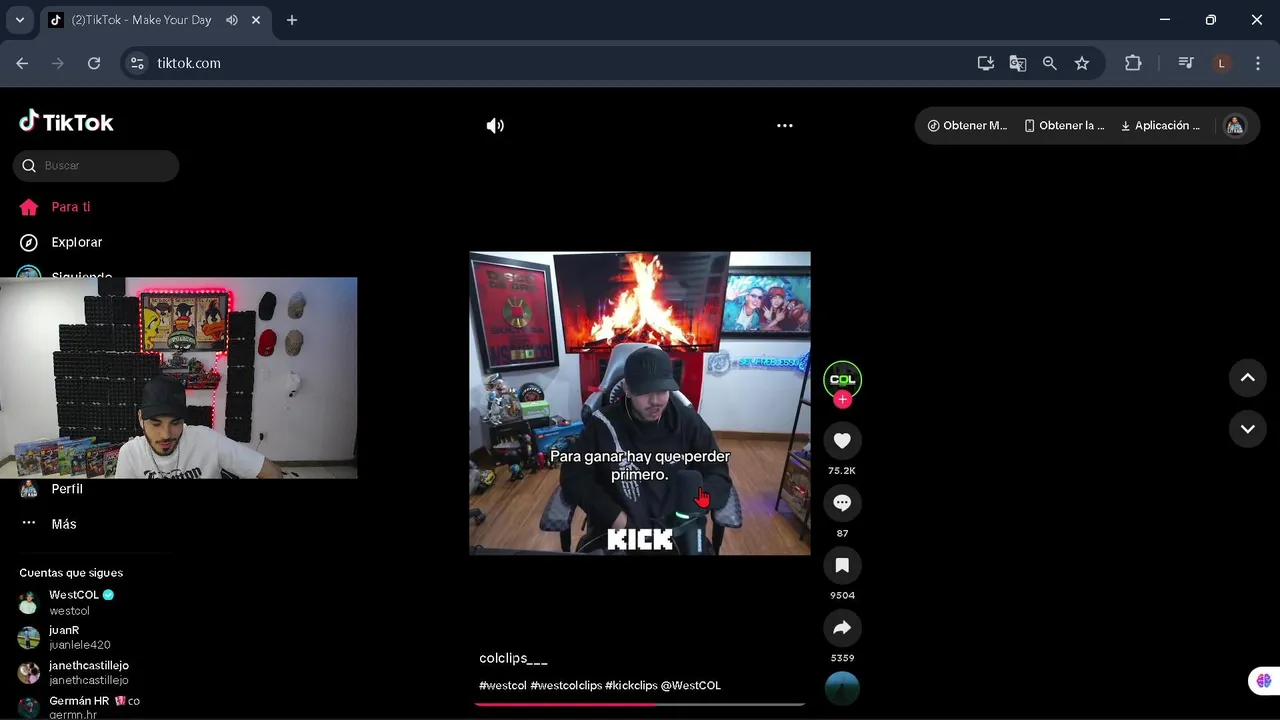
Task: Click the Aplicación download button
Action: click(x=1160, y=126)
